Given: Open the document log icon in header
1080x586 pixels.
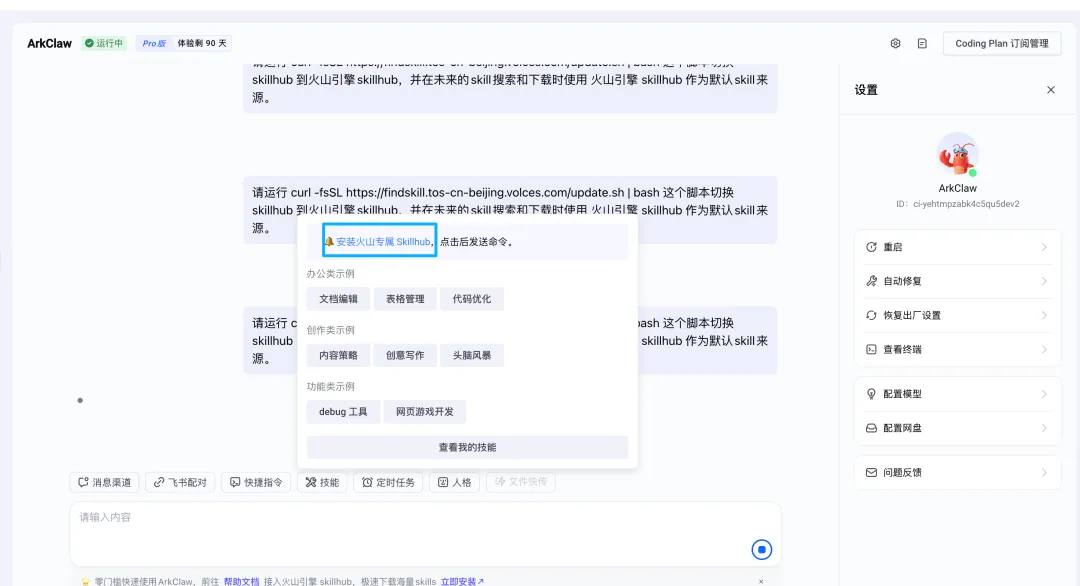Looking at the screenshot, I should coord(922,43).
